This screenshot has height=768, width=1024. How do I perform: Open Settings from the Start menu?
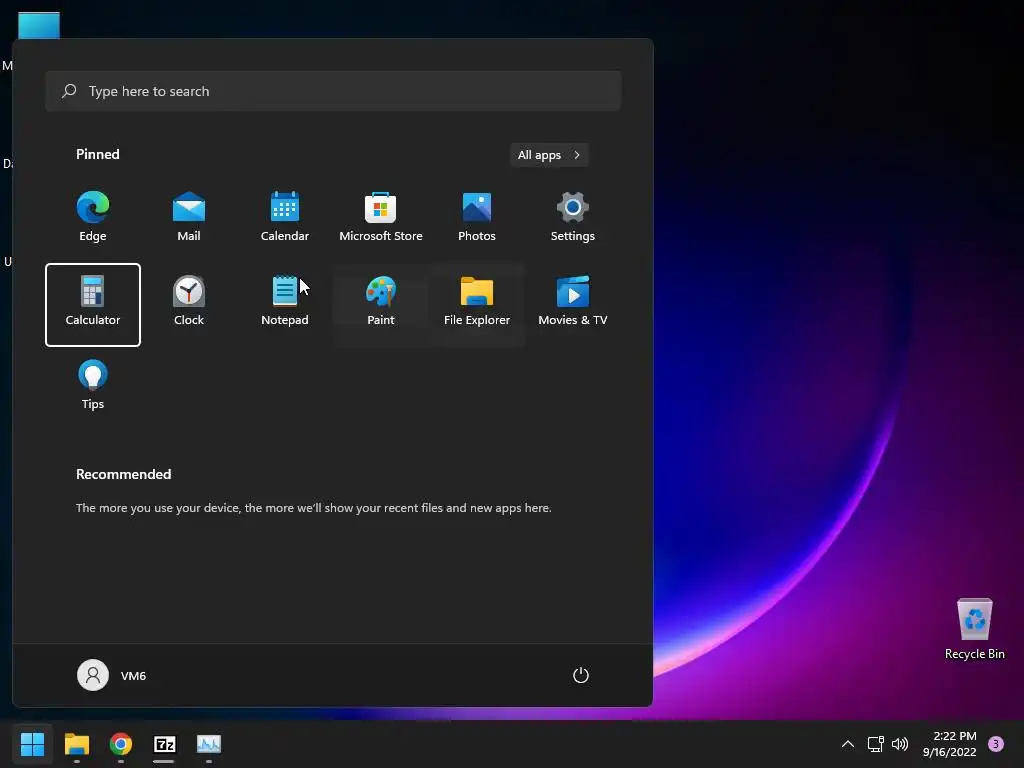573,218
